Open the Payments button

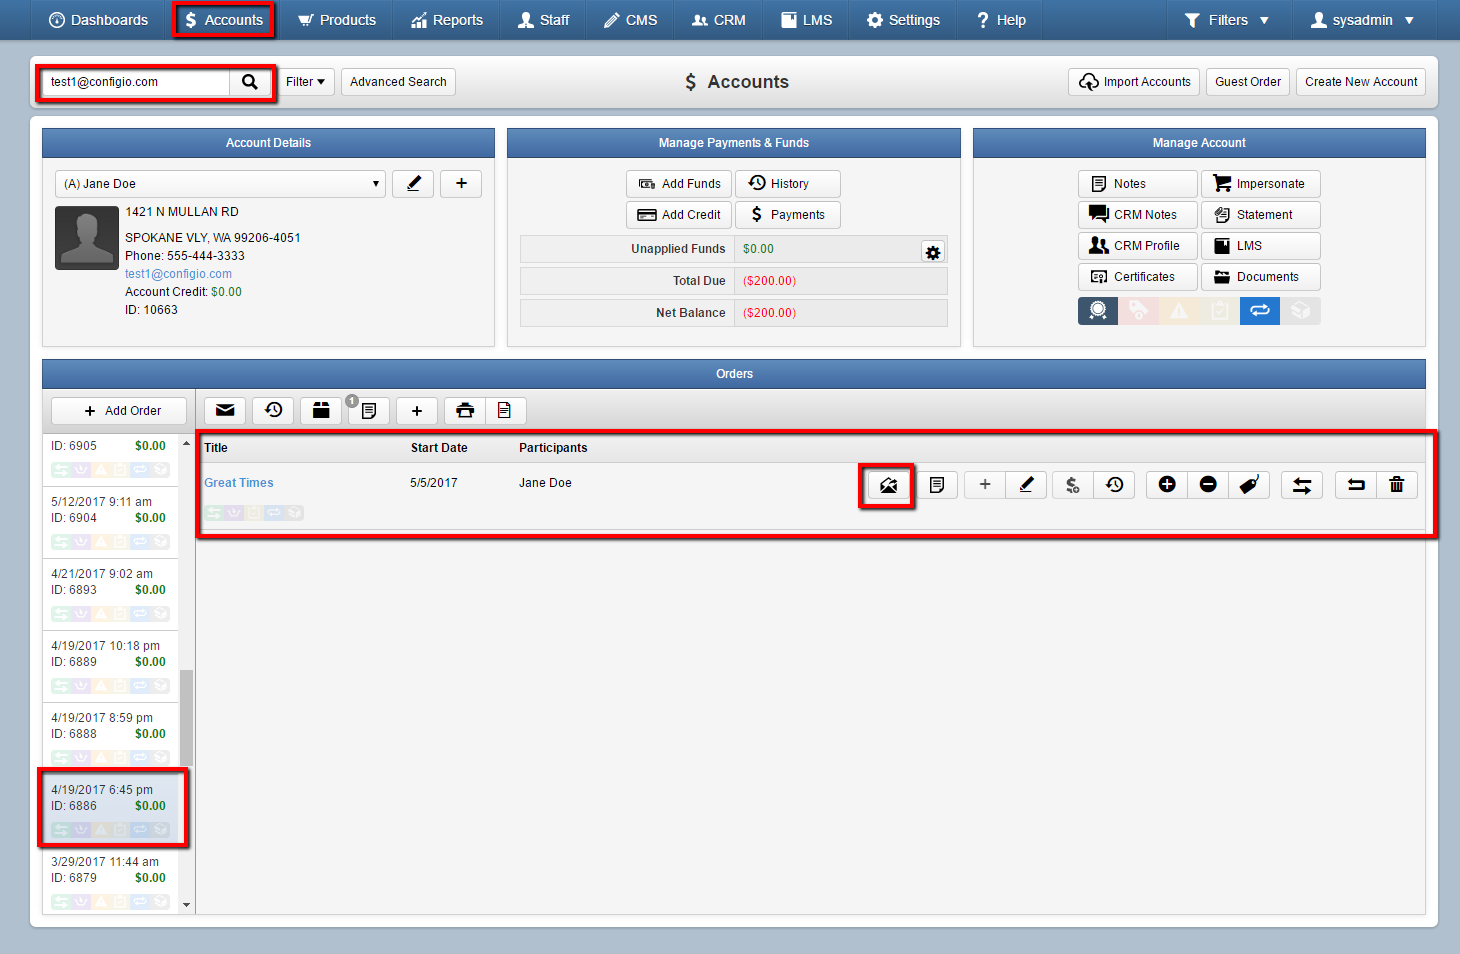click(788, 215)
